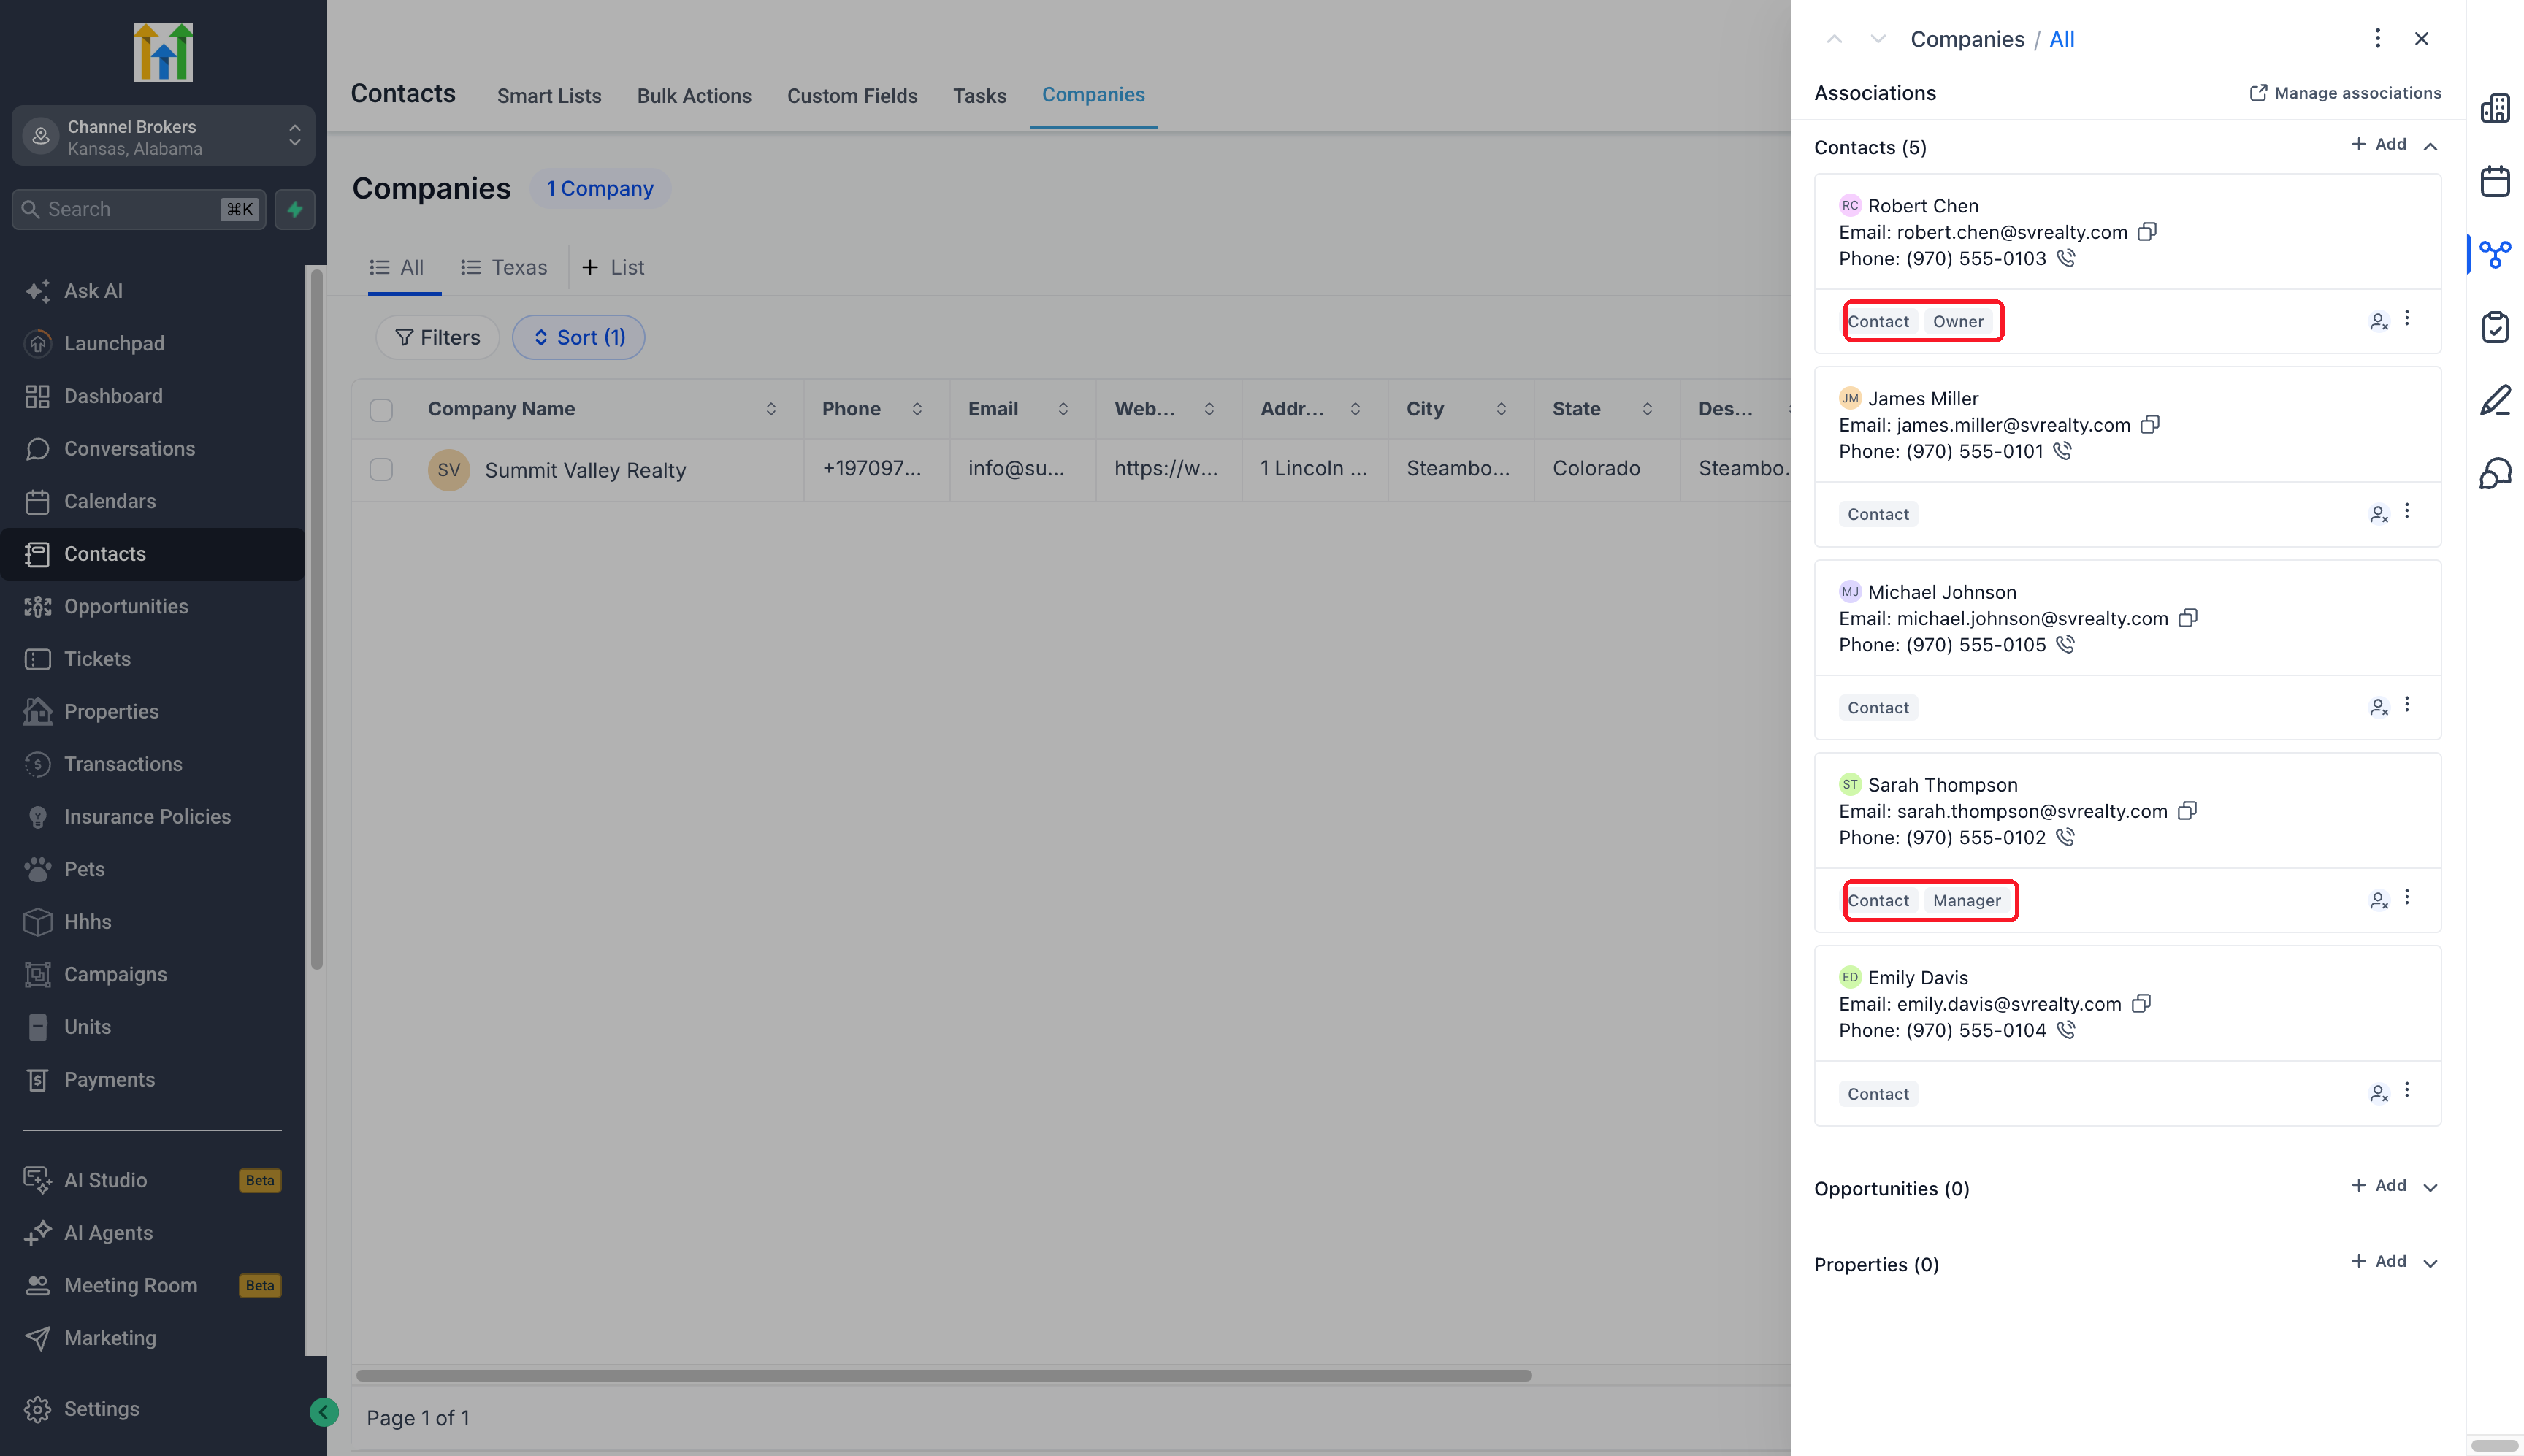
Task: Open the Summit Valley Realty company name
Action: tap(585, 470)
